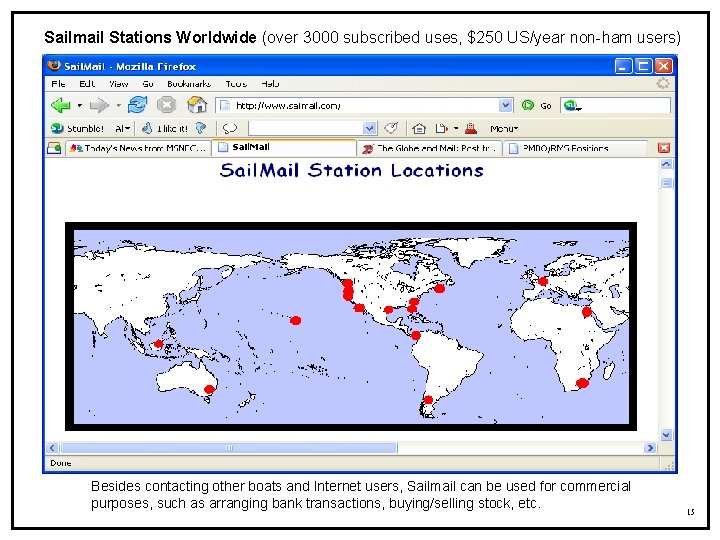720x540 pixels.
Task: Click the red person friends icon
Action: [x=471, y=128]
